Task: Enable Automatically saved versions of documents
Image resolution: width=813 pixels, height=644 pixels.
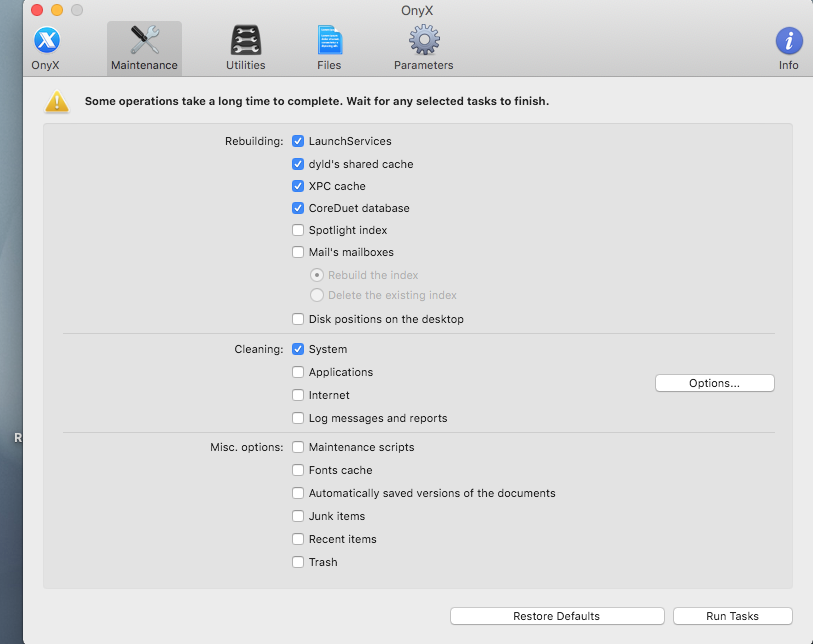Action: pos(298,493)
